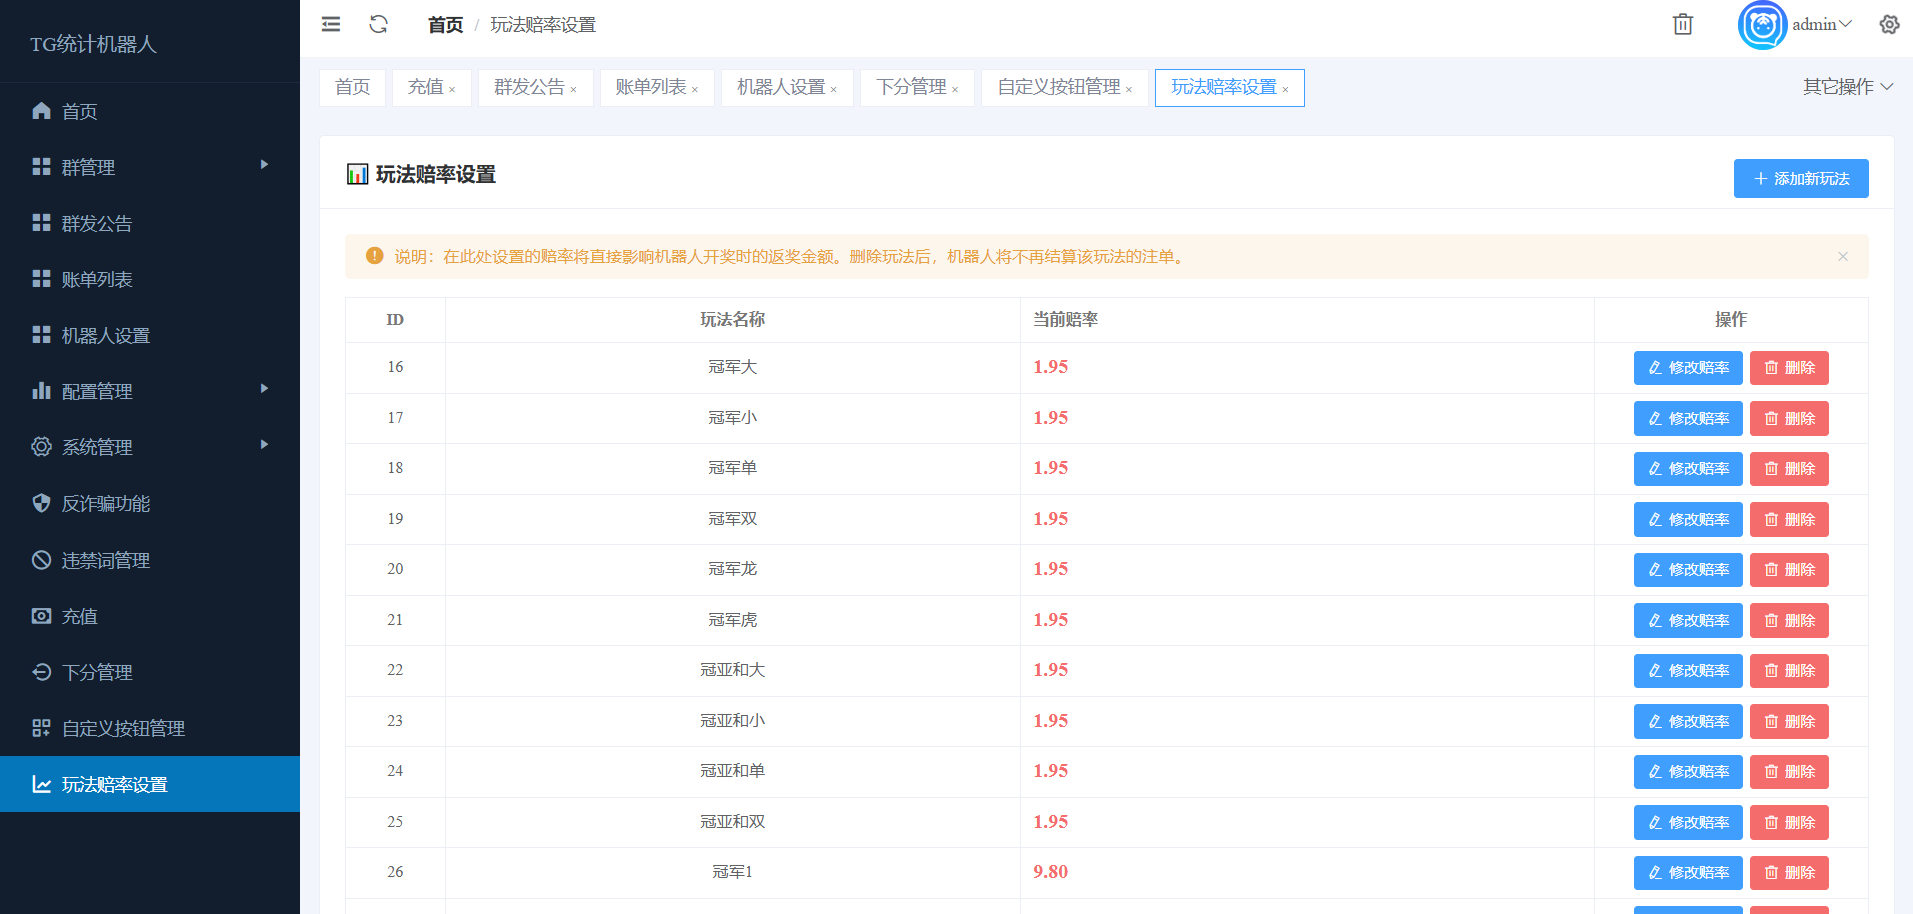1913x914 pixels.
Task: Open 违禁词管理 in the sidebar
Action: (106, 561)
